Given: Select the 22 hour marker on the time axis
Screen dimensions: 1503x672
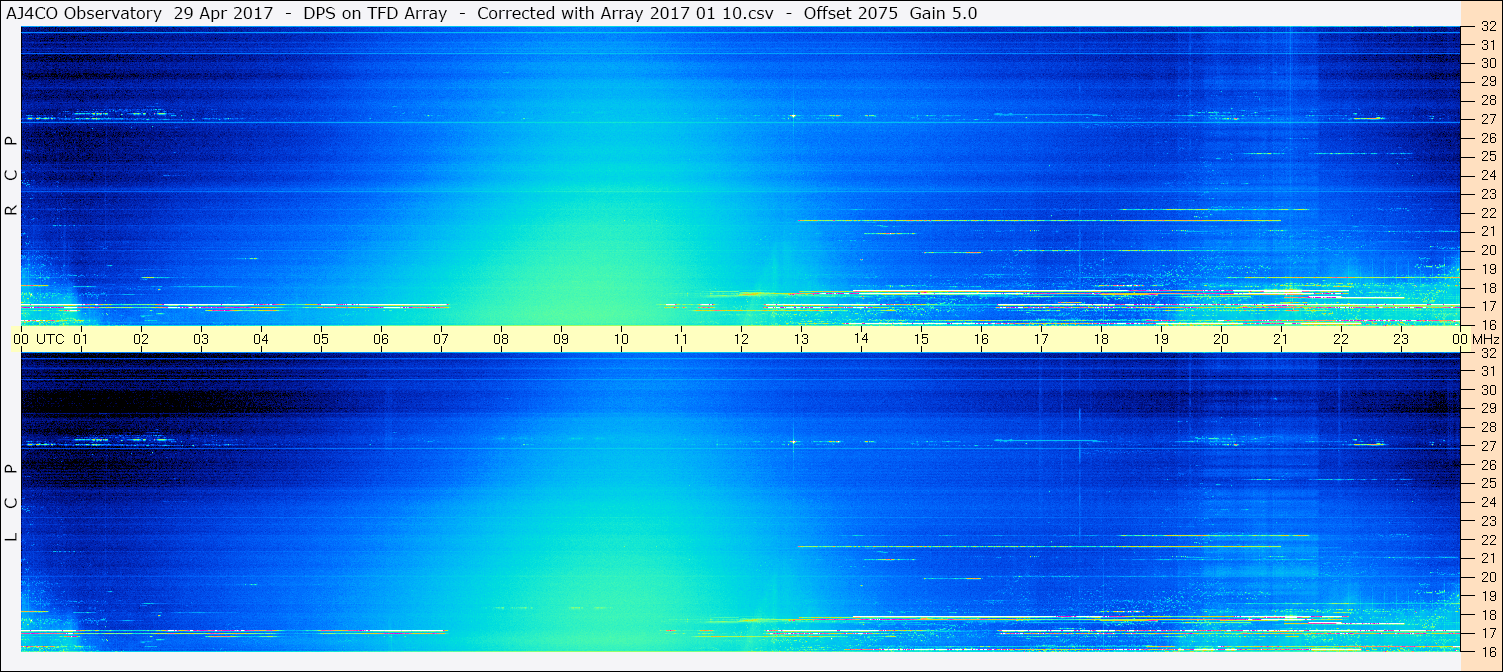Looking at the screenshot, I should pyautogui.click(x=1341, y=339).
